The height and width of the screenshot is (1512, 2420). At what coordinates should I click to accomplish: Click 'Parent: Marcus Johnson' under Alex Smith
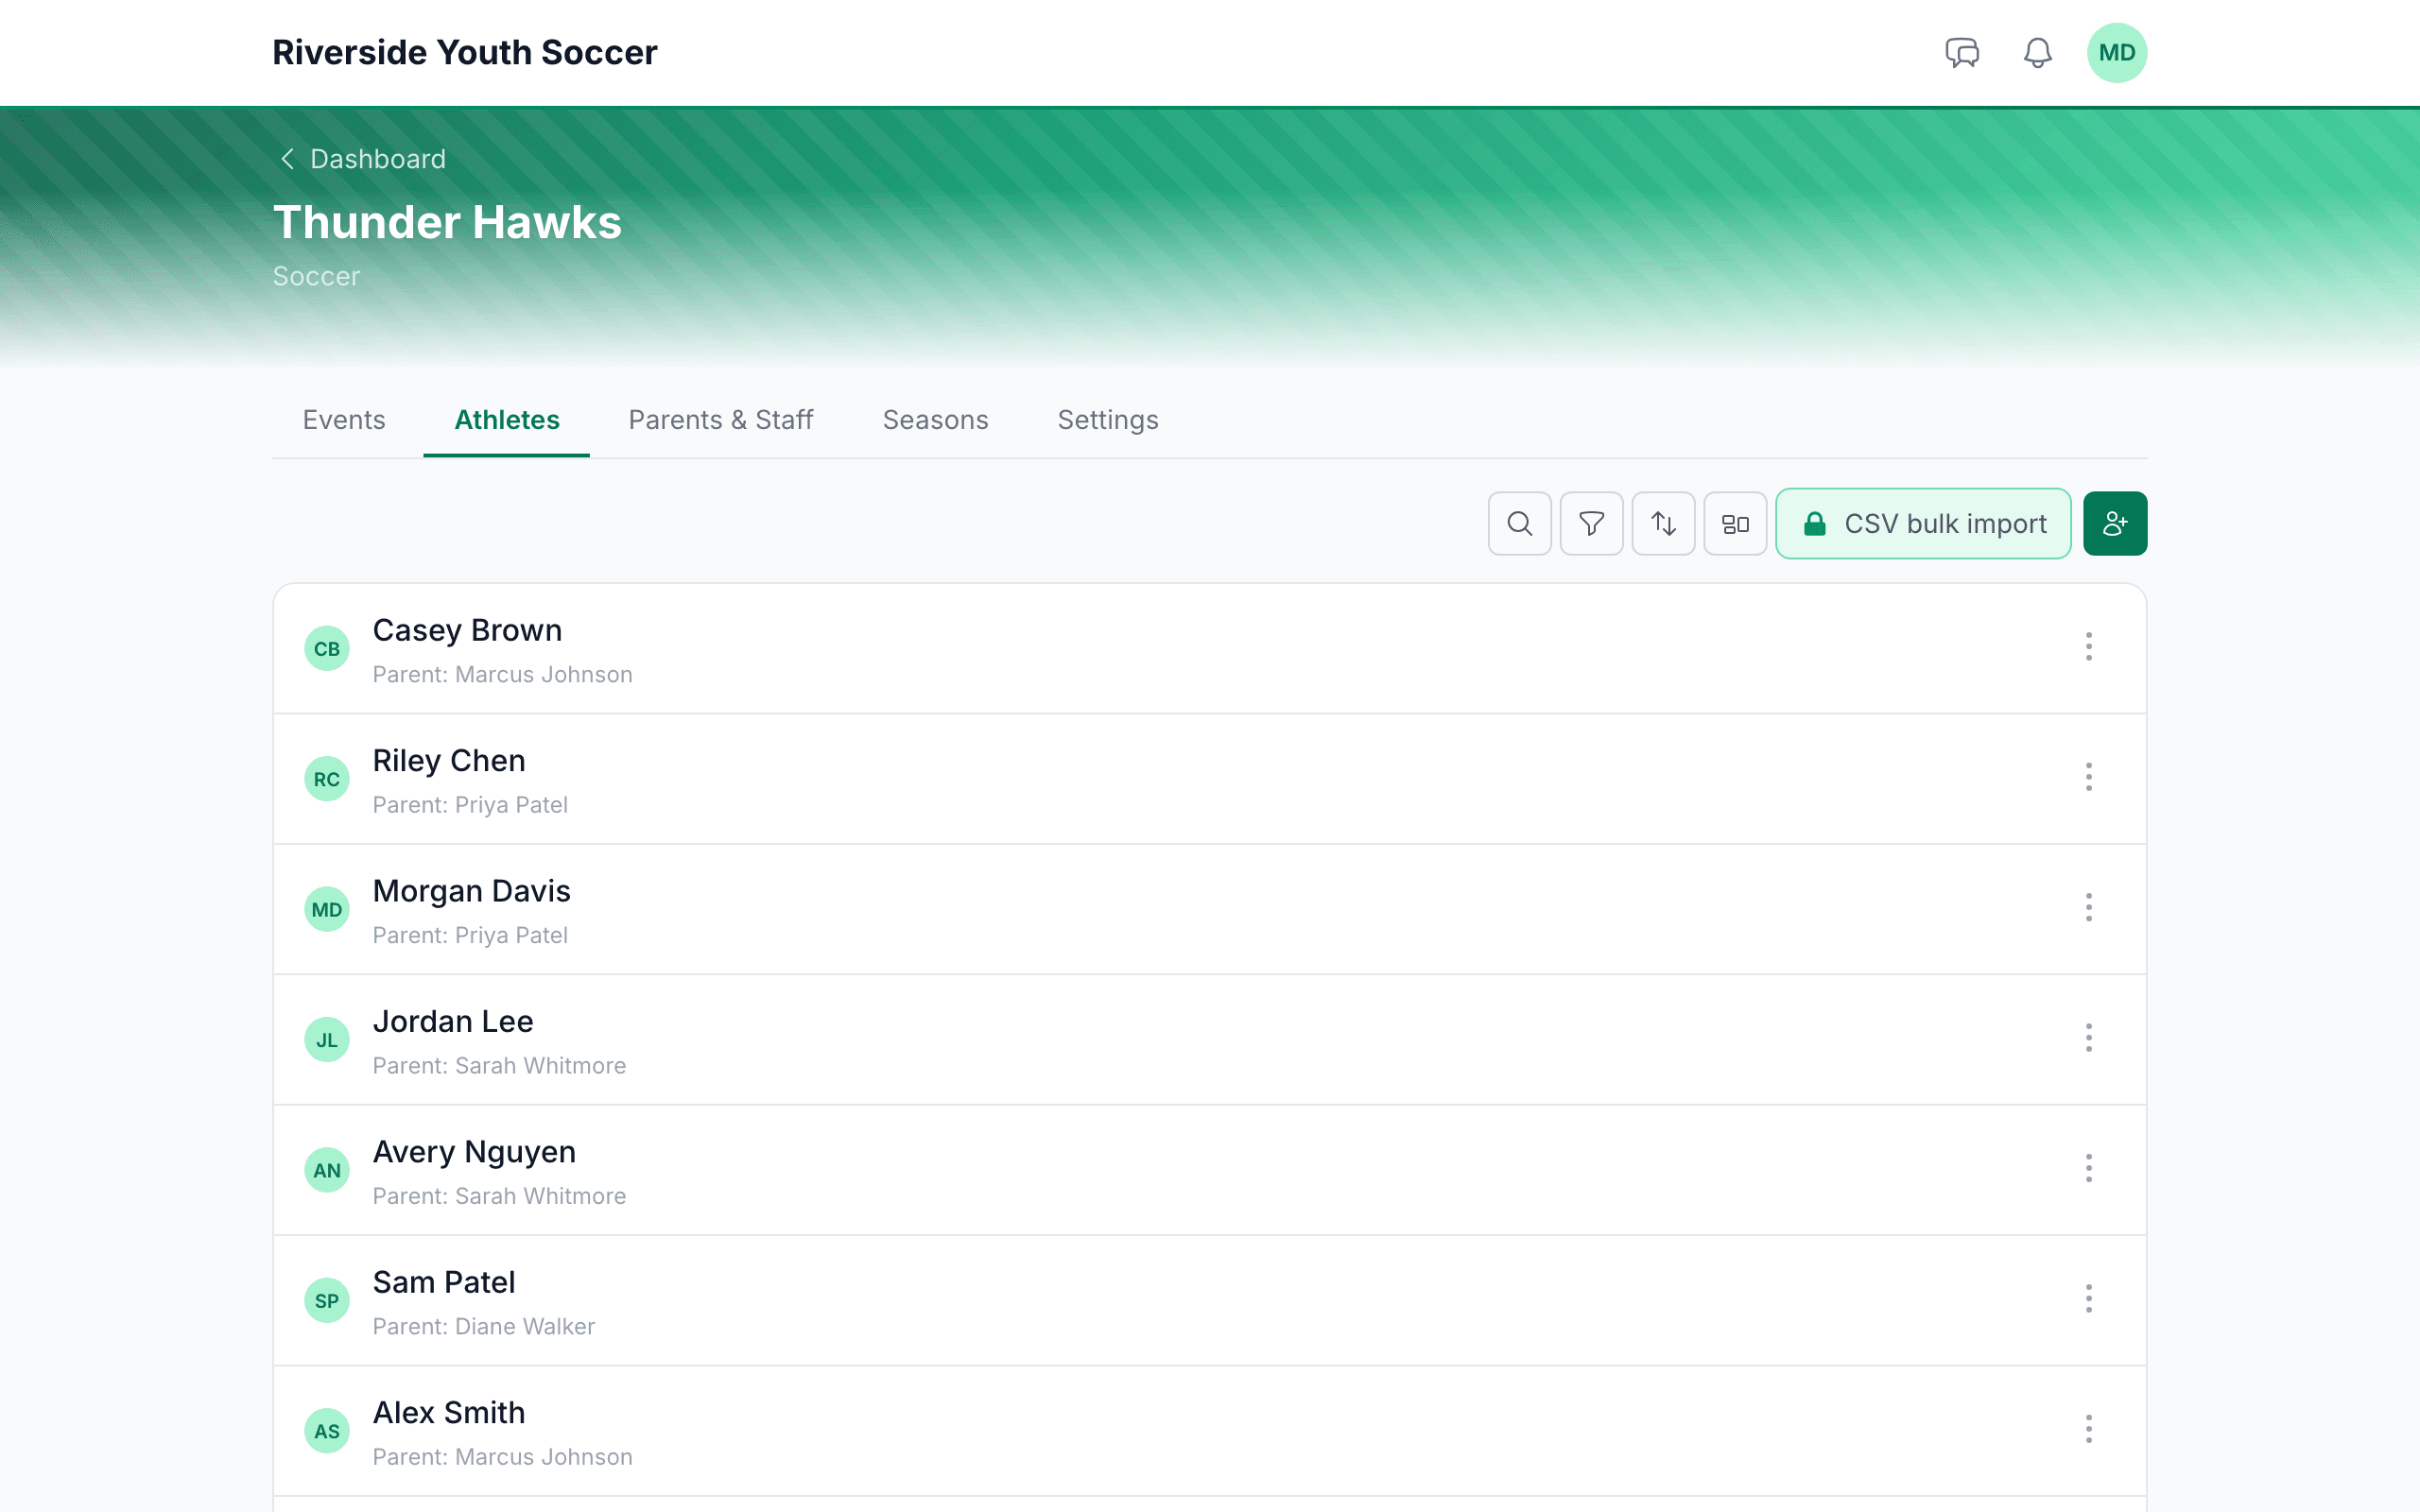[503, 1457]
